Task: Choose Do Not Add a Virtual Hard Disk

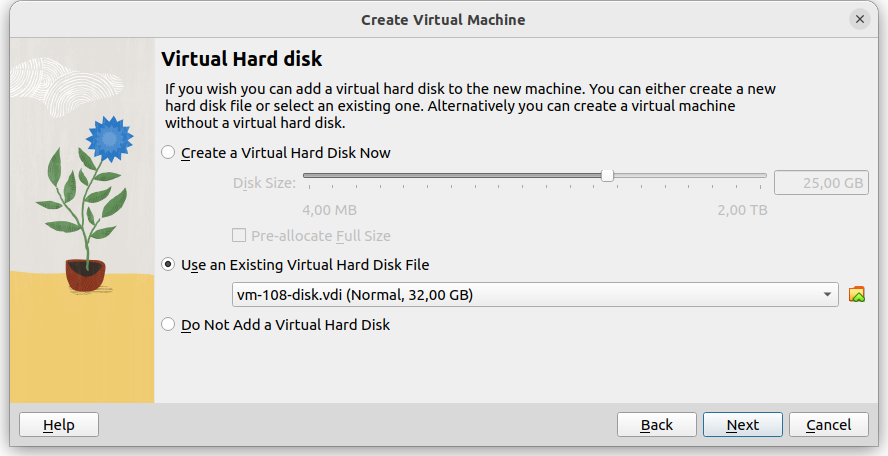Action: 168,325
